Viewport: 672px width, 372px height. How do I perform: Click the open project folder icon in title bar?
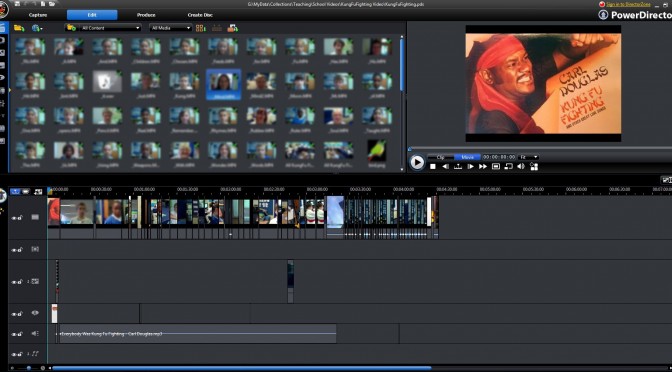pyautogui.click(x=52, y=3)
